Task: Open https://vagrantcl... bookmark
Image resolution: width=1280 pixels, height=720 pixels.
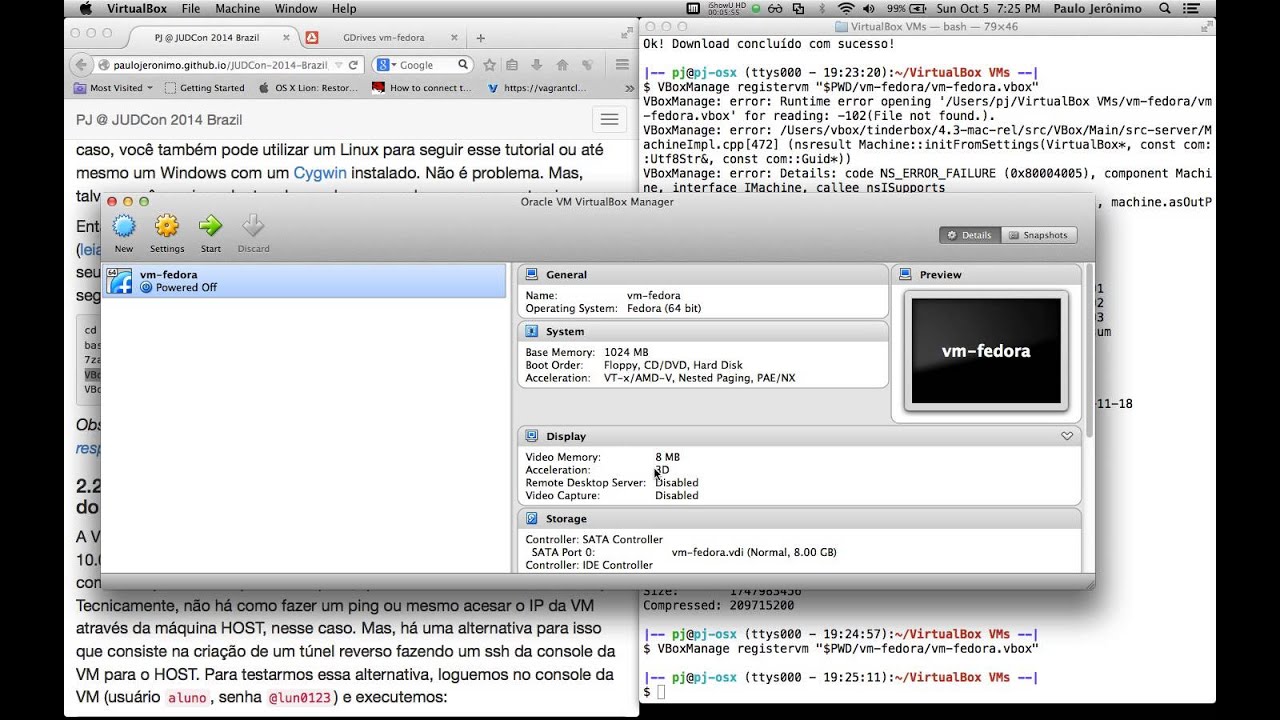Action: [x=537, y=88]
